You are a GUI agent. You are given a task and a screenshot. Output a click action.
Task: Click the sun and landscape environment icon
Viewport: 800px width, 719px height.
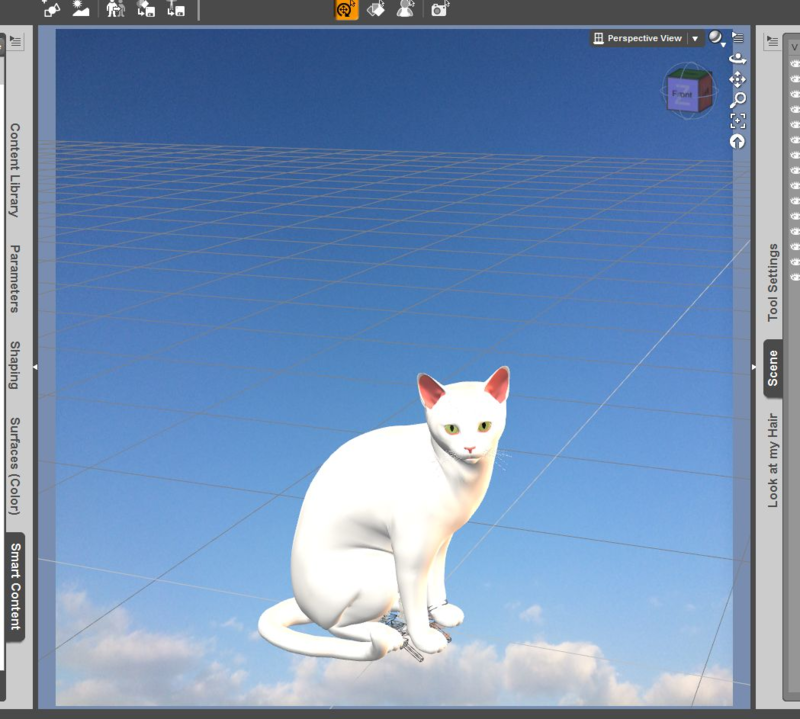(x=81, y=9)
